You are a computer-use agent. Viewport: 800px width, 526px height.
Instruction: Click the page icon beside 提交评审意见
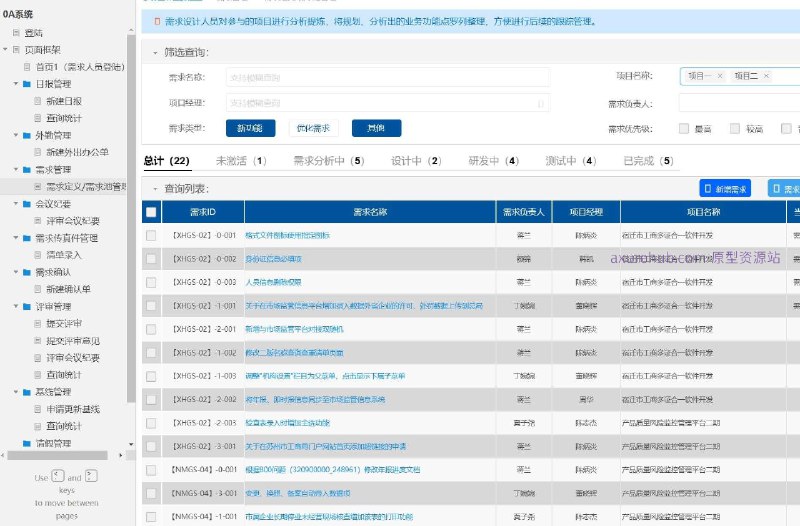click(x=37, y=340)
